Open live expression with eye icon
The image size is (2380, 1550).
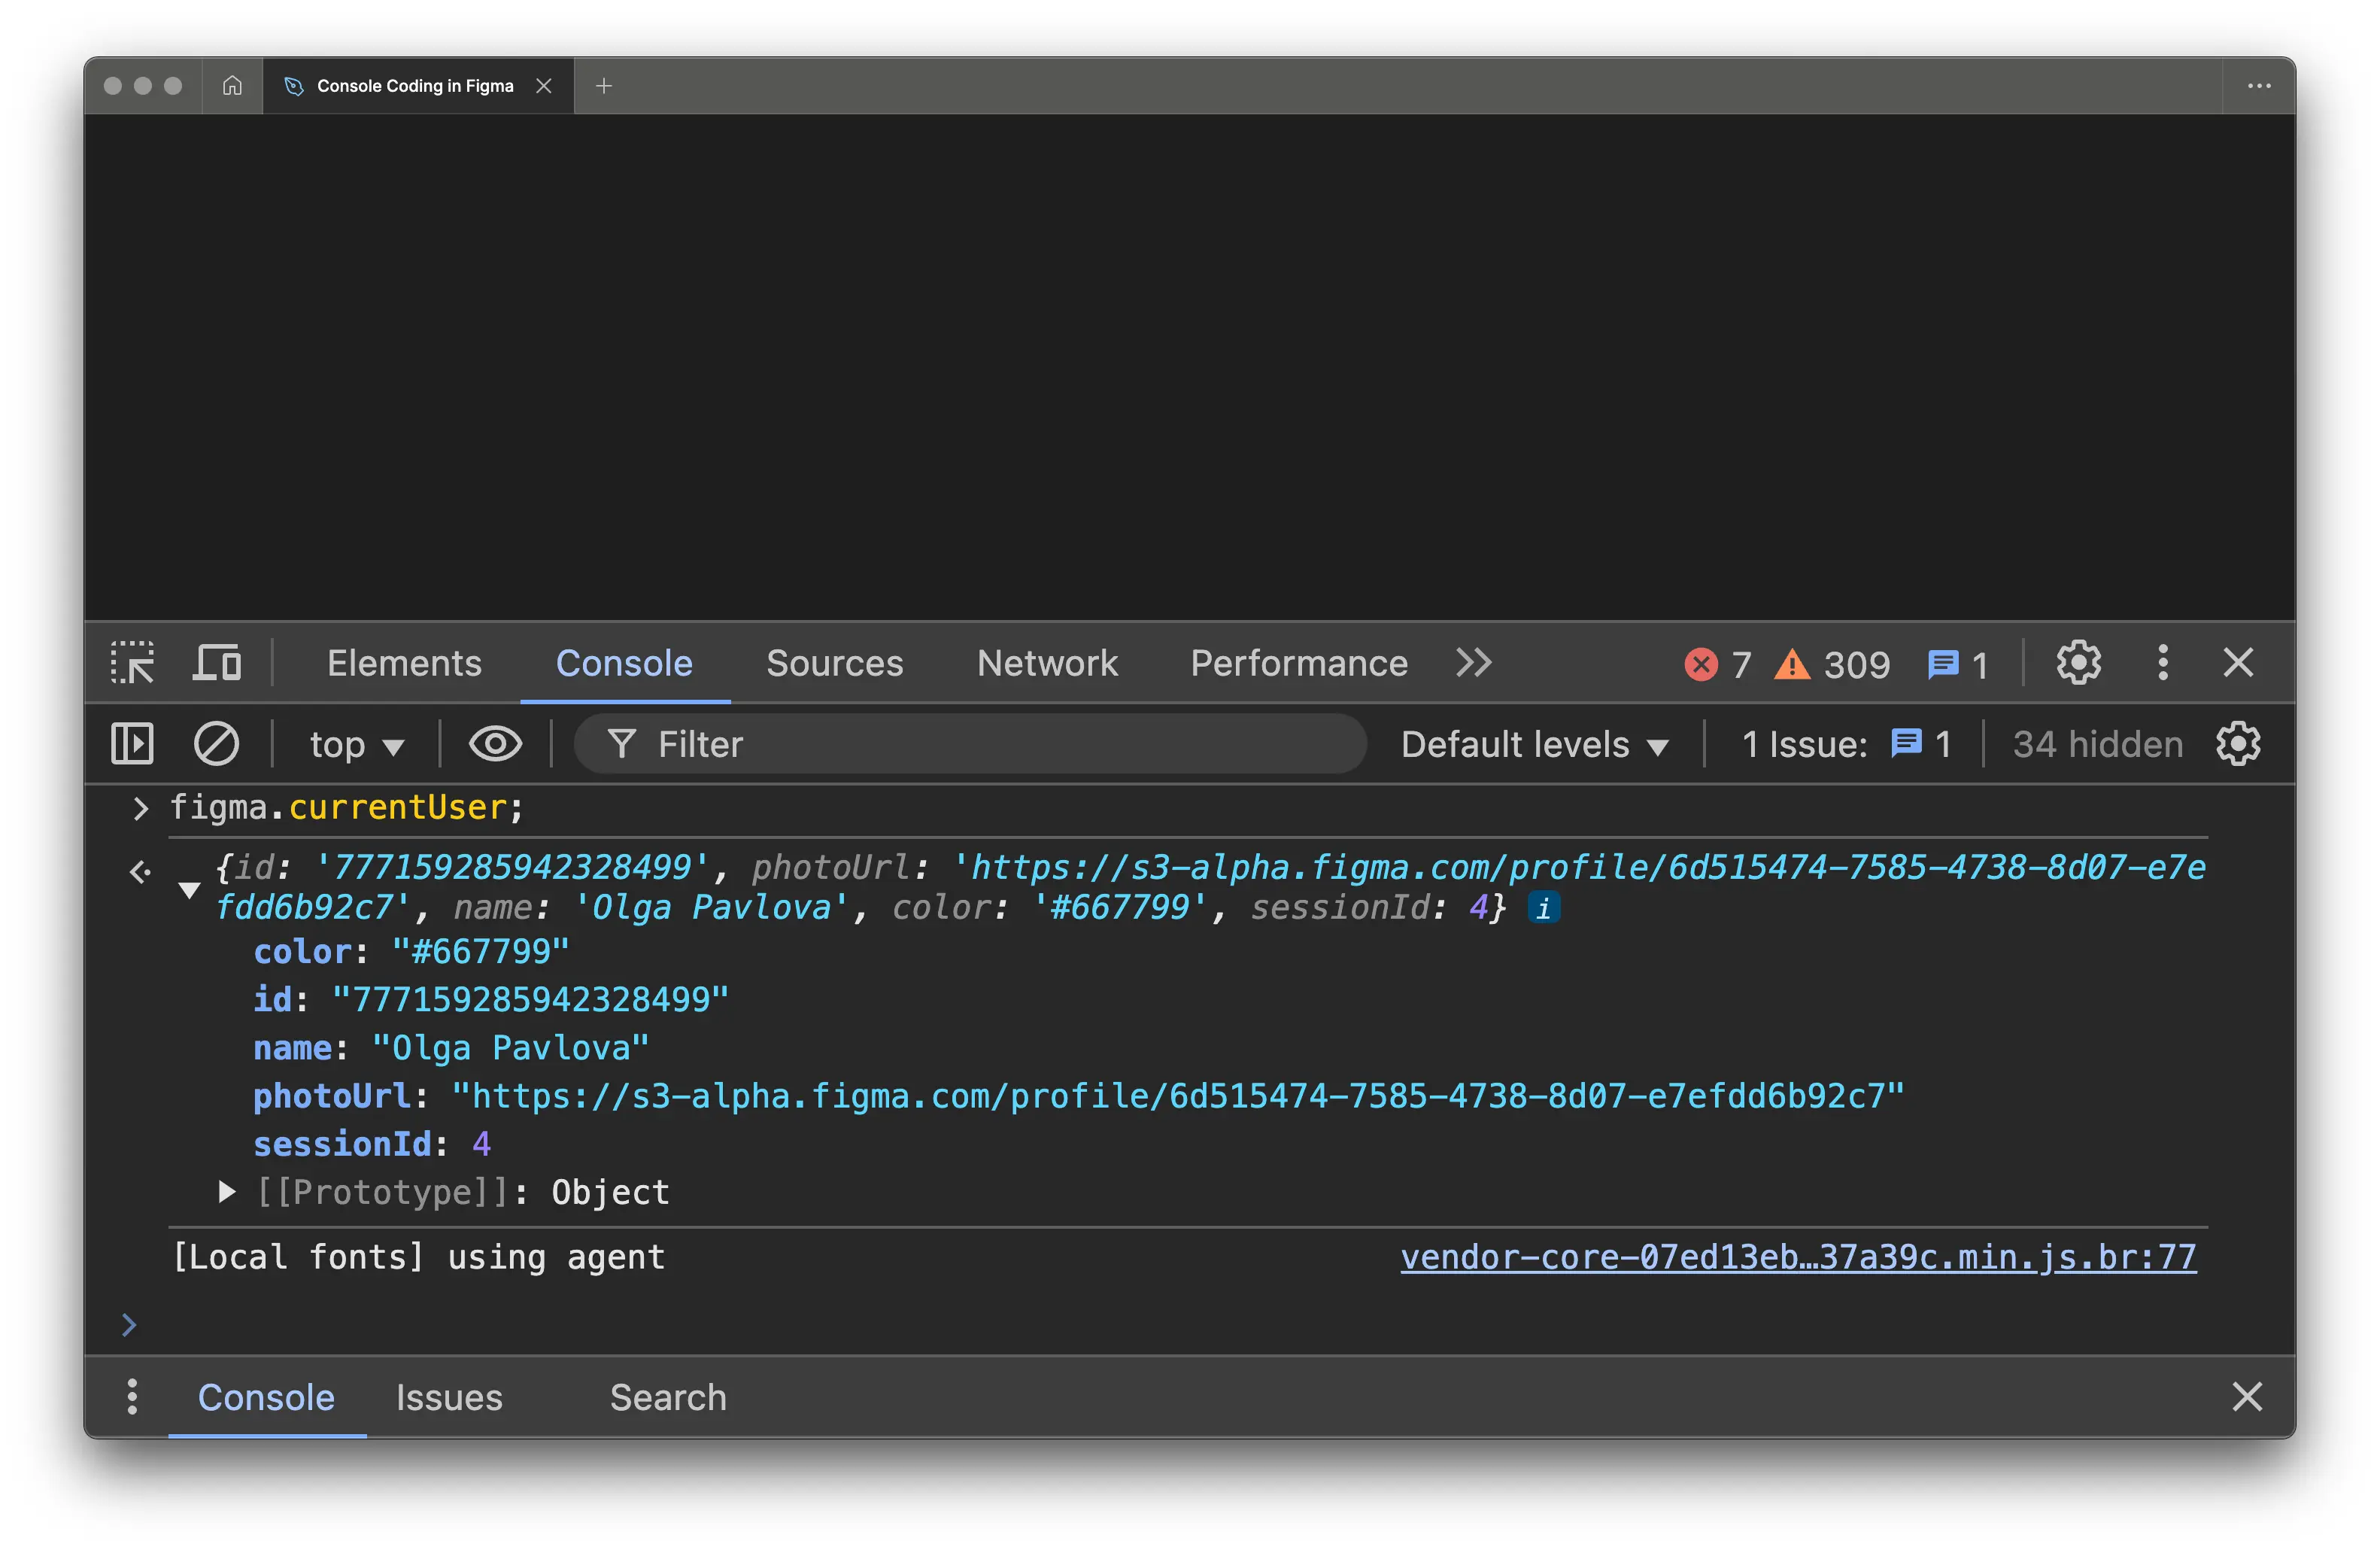point(495,744)
